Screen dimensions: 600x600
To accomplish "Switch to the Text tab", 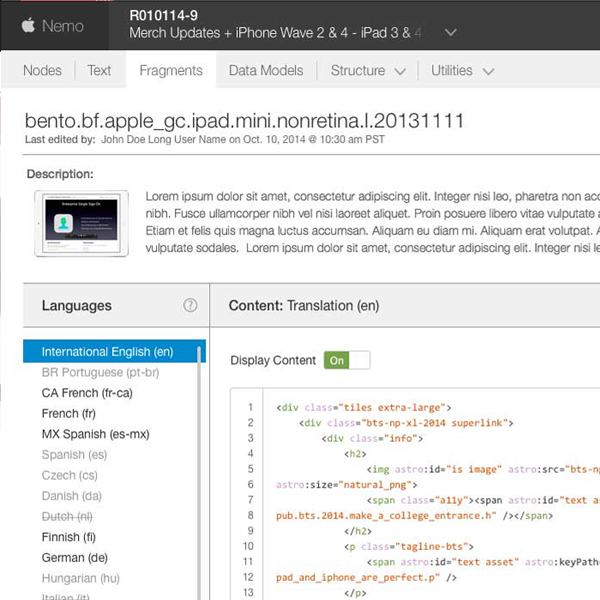I will tap(99, 71).
